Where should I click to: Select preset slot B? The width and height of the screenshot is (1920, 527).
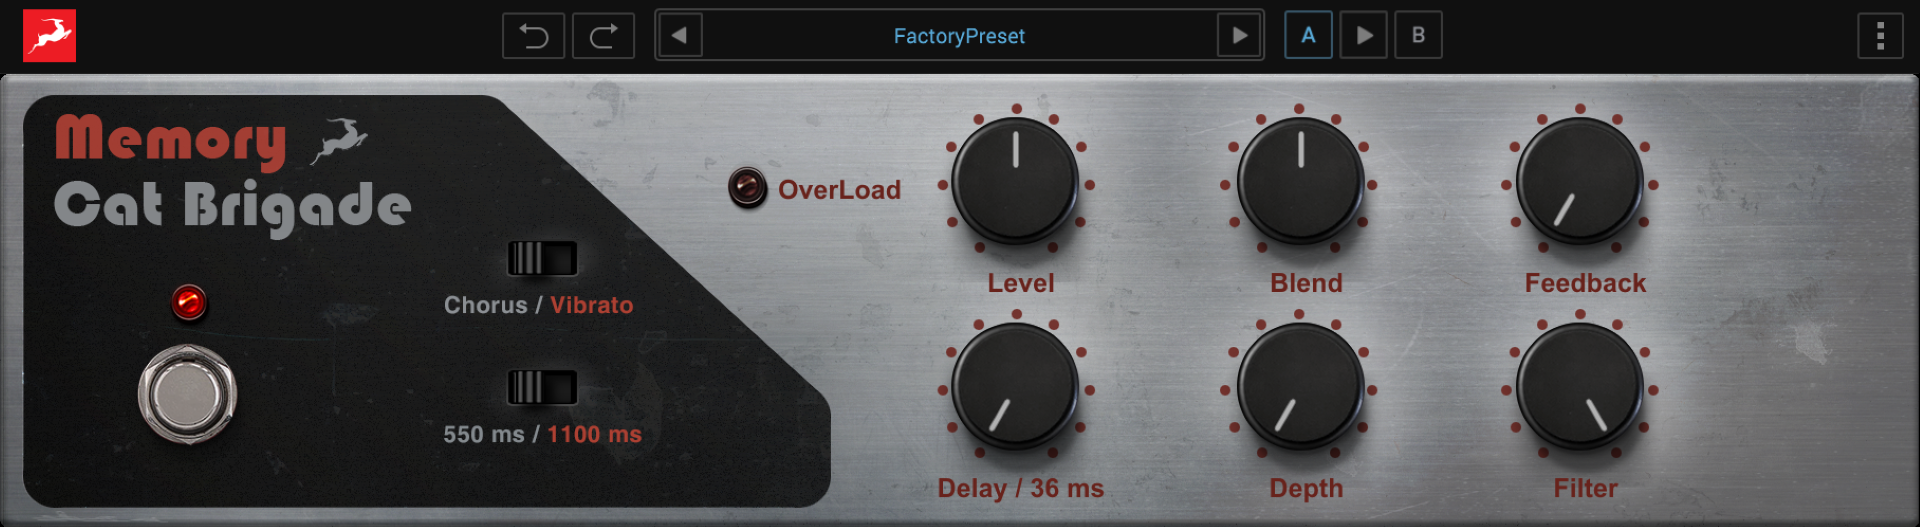coord(1418,35)
